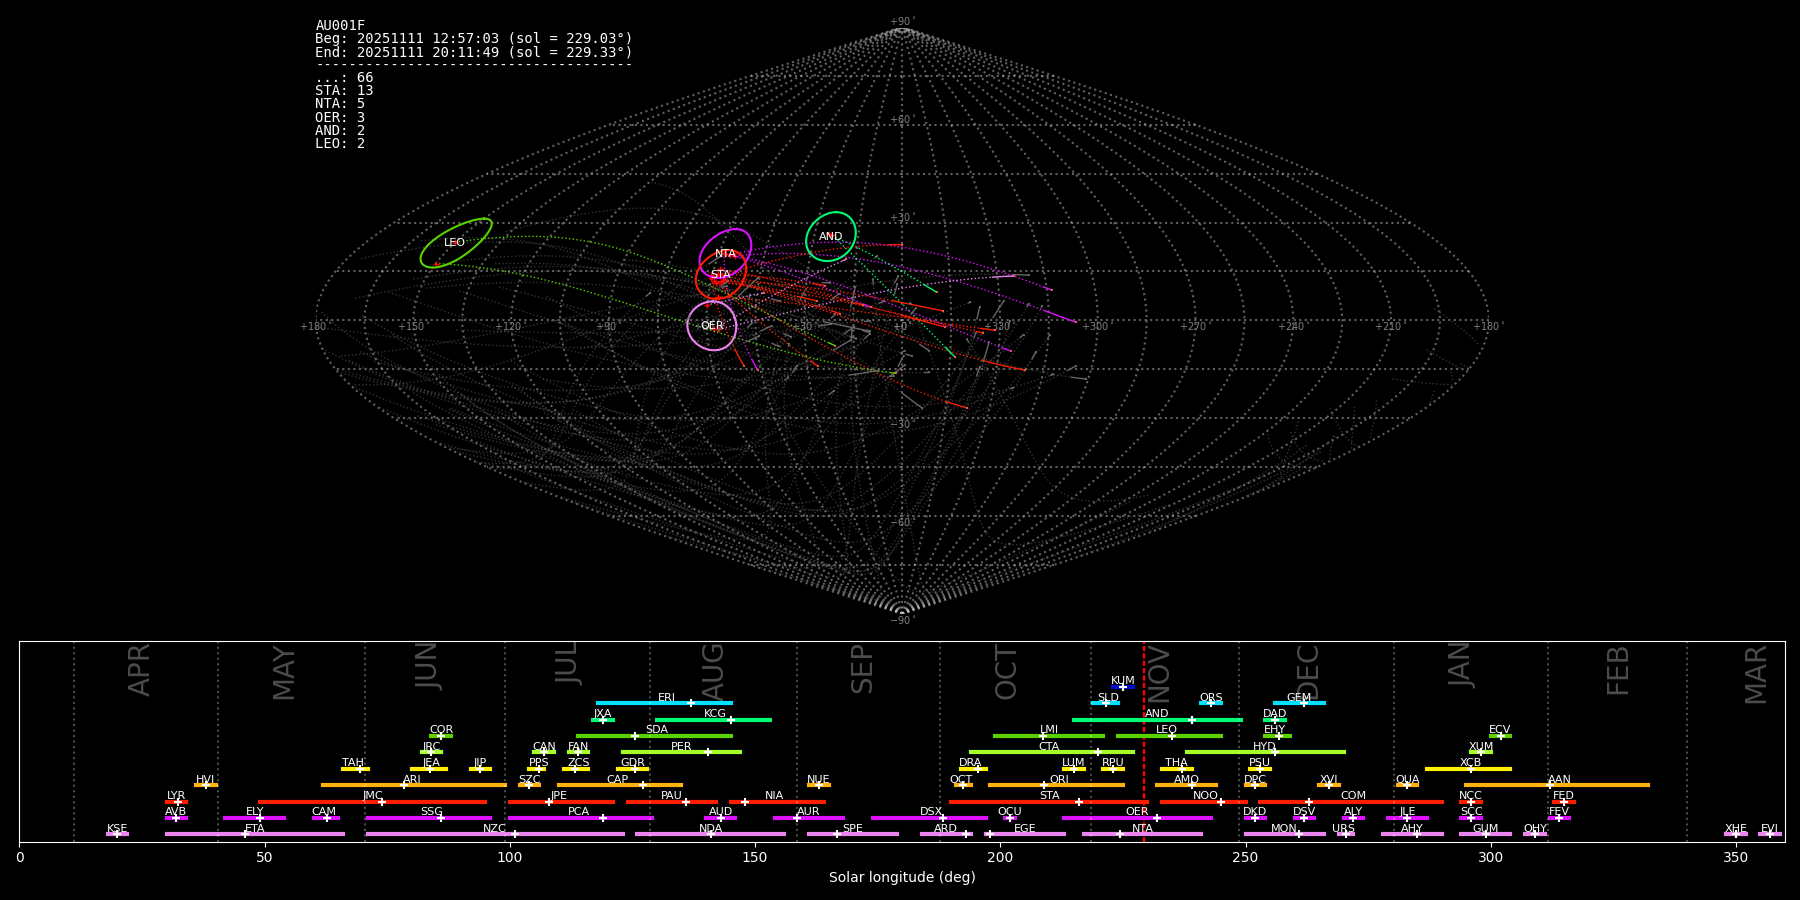The height and width of the screenshot is (900, 1800).
Task: Click the EGE shower label in timeline
Action: 1024,829
